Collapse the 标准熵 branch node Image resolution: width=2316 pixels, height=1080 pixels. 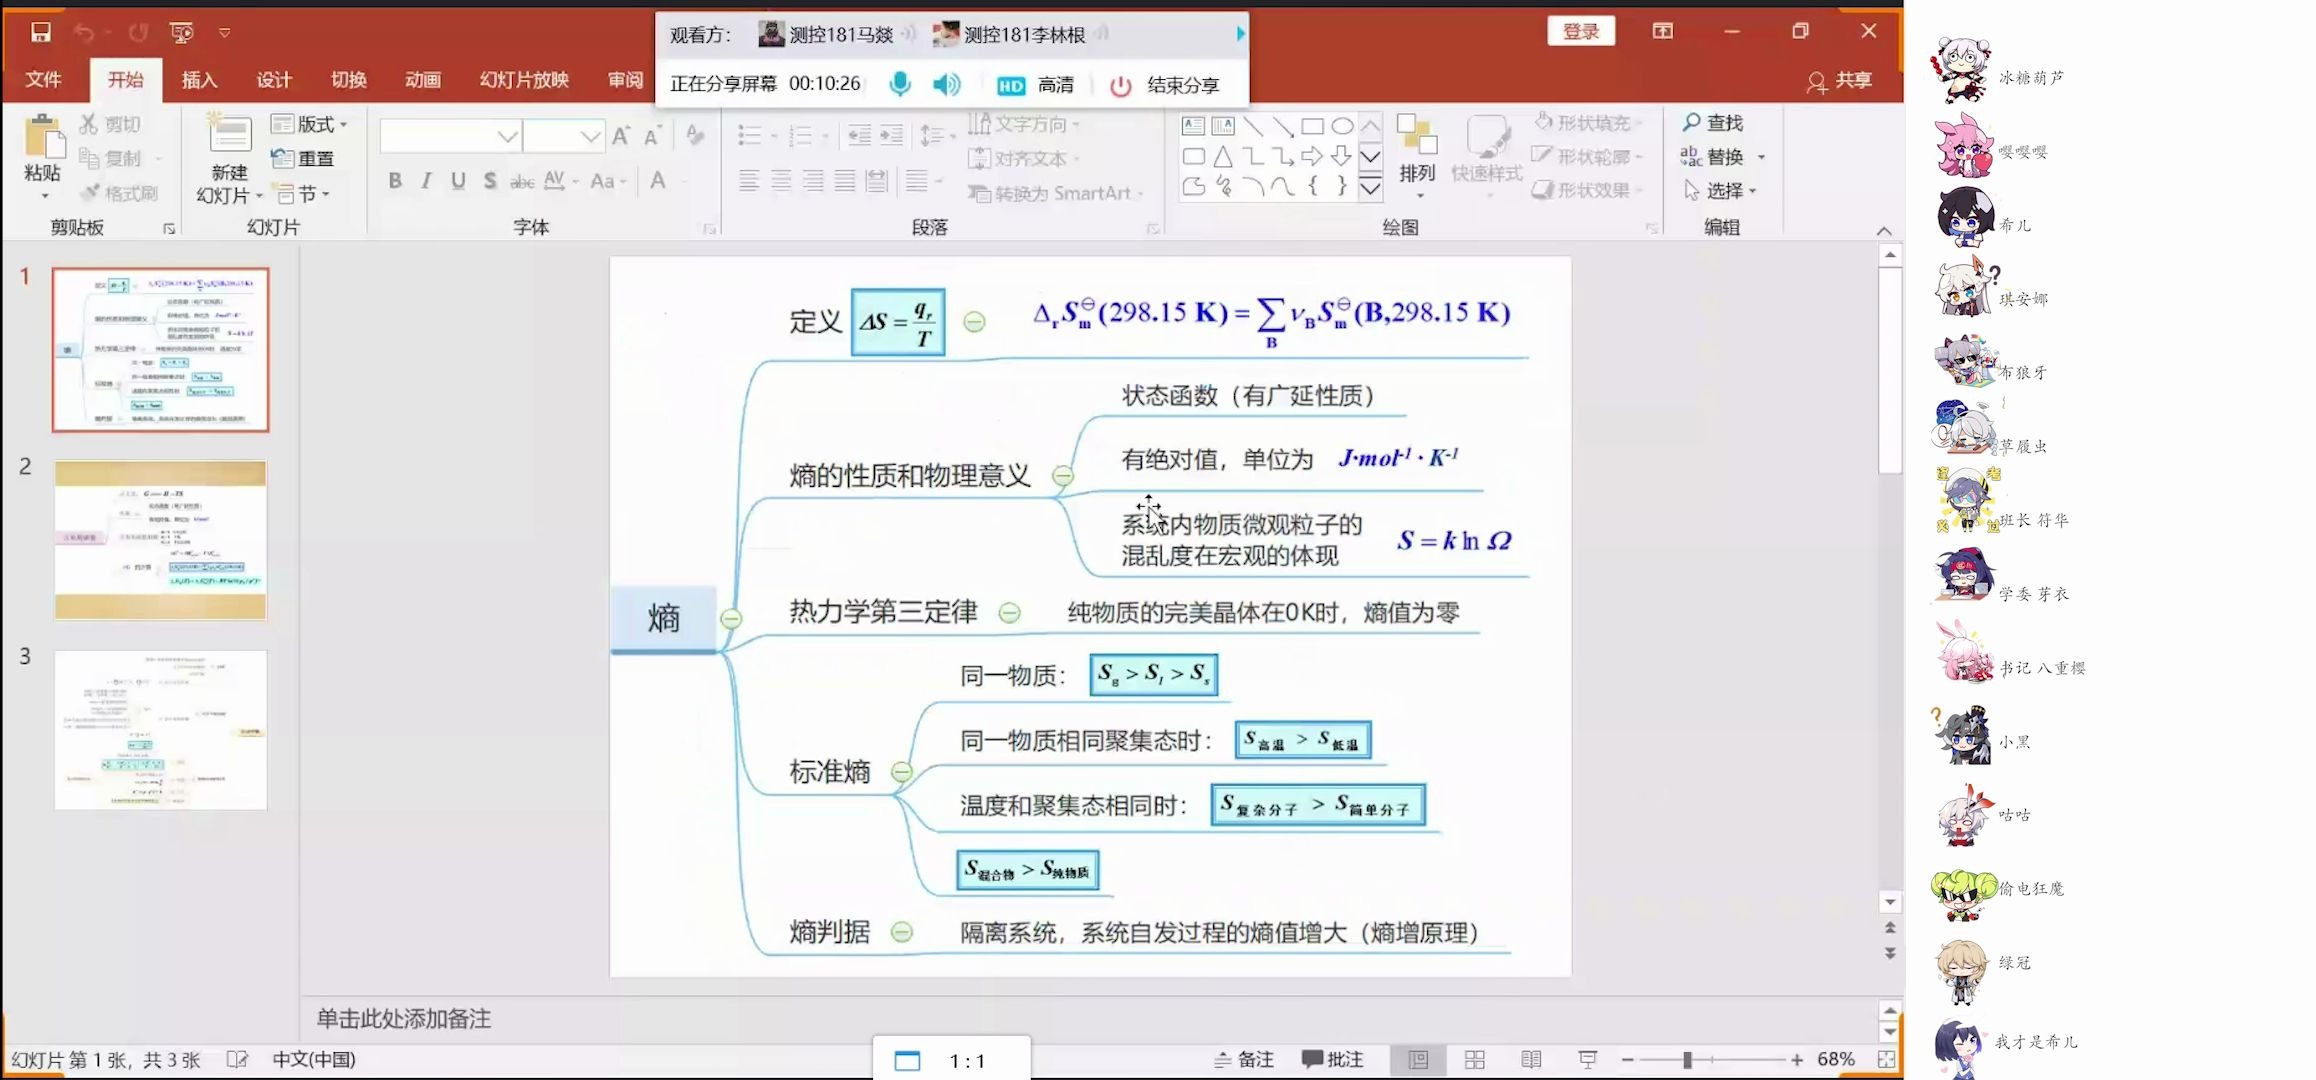tap(902, 772)
